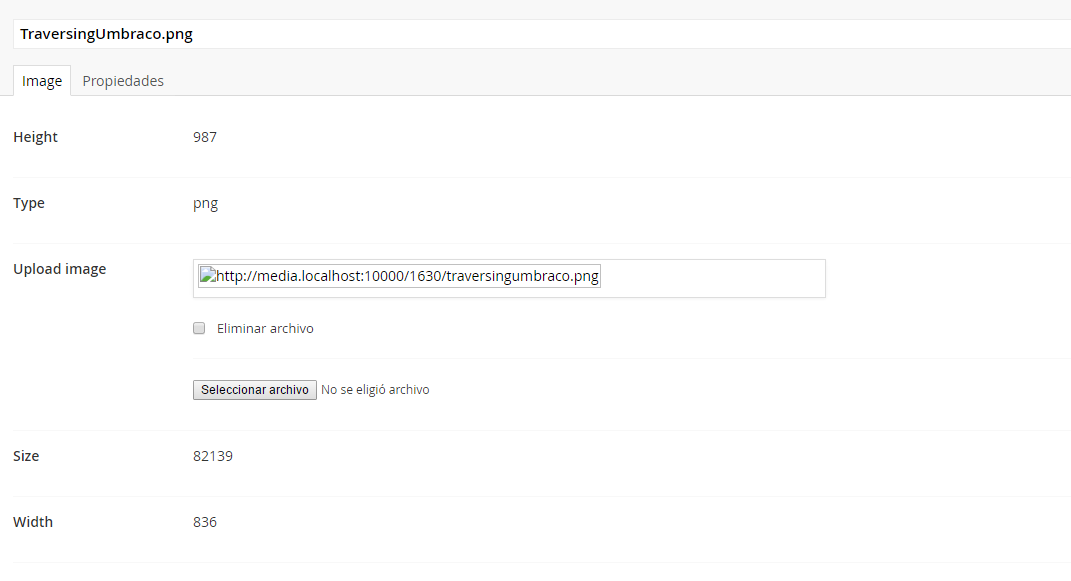Viewport: 1071px width, 581px height.
Task: Click the Width property label
Action: click(33, 522)
